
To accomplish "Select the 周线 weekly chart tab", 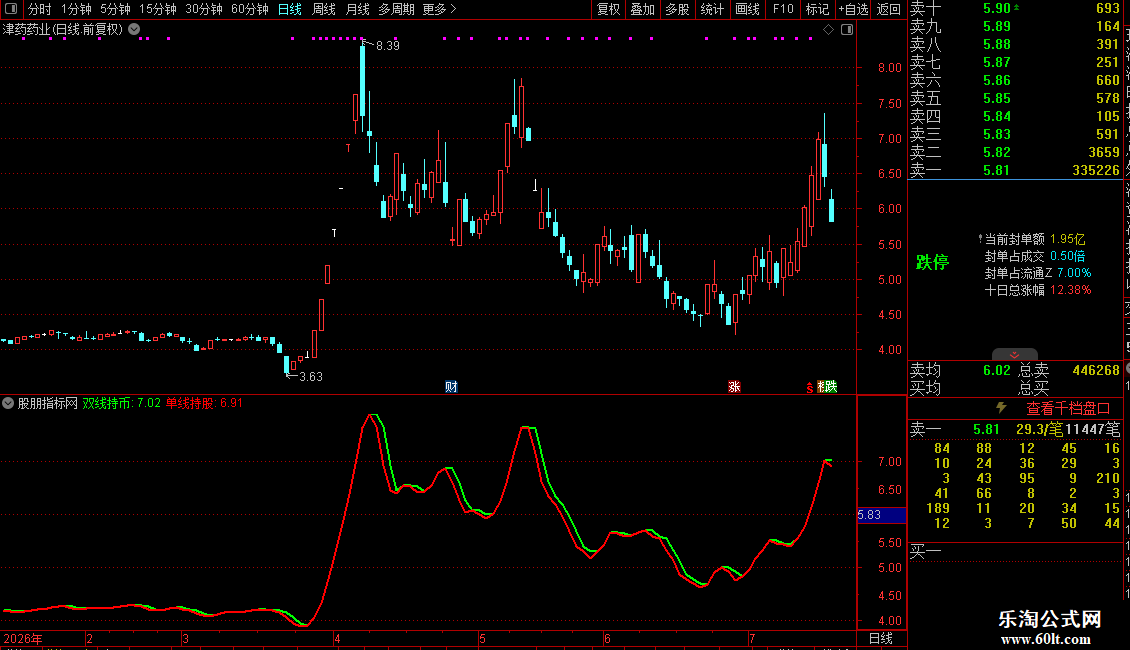I will coord(324,9).
